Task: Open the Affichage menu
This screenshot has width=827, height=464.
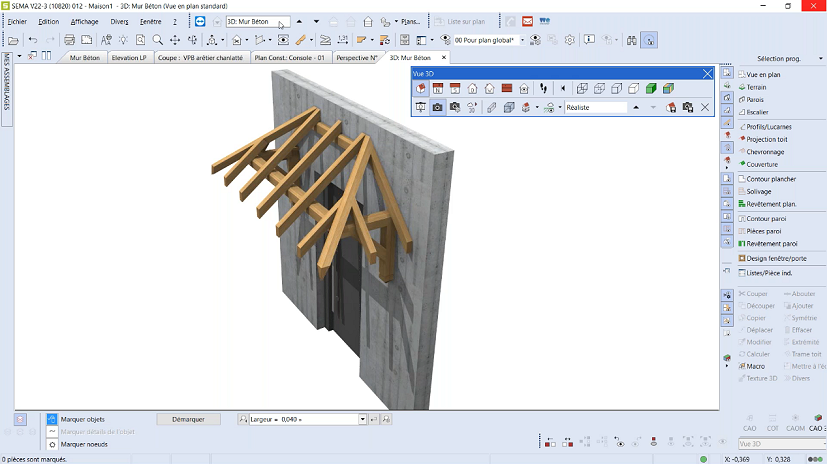Action: click(84, 21)
